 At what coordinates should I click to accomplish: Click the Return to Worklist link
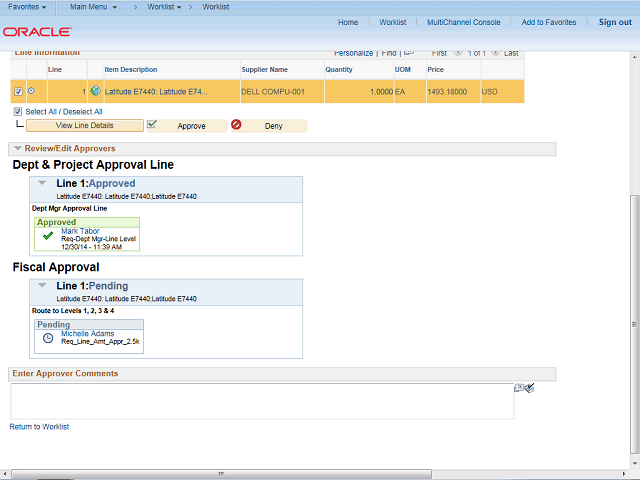click(x=39, y=427)
